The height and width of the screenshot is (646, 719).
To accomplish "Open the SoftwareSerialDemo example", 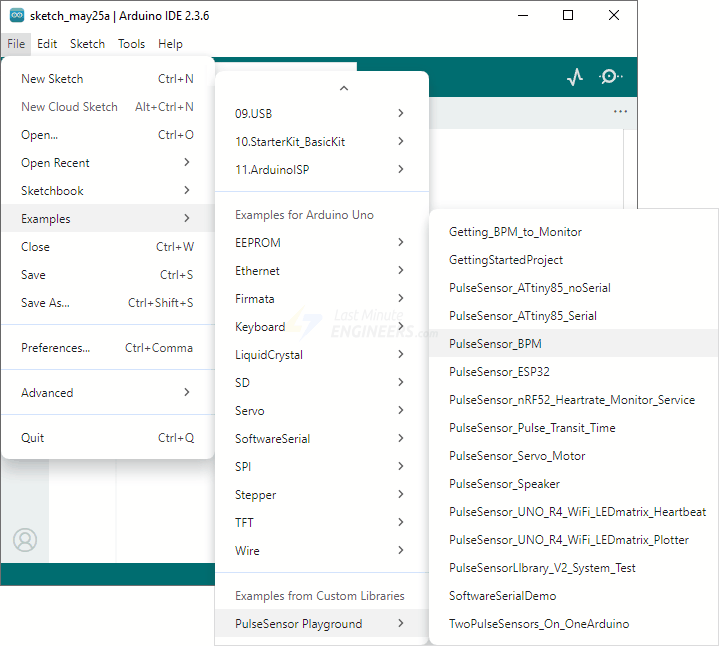I will point(502,595).
